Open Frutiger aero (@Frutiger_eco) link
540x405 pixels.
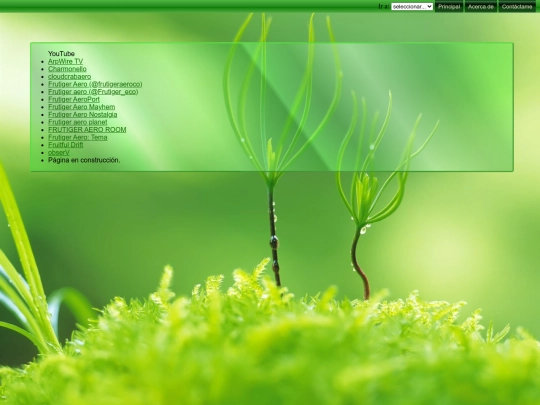coord(93,92)
